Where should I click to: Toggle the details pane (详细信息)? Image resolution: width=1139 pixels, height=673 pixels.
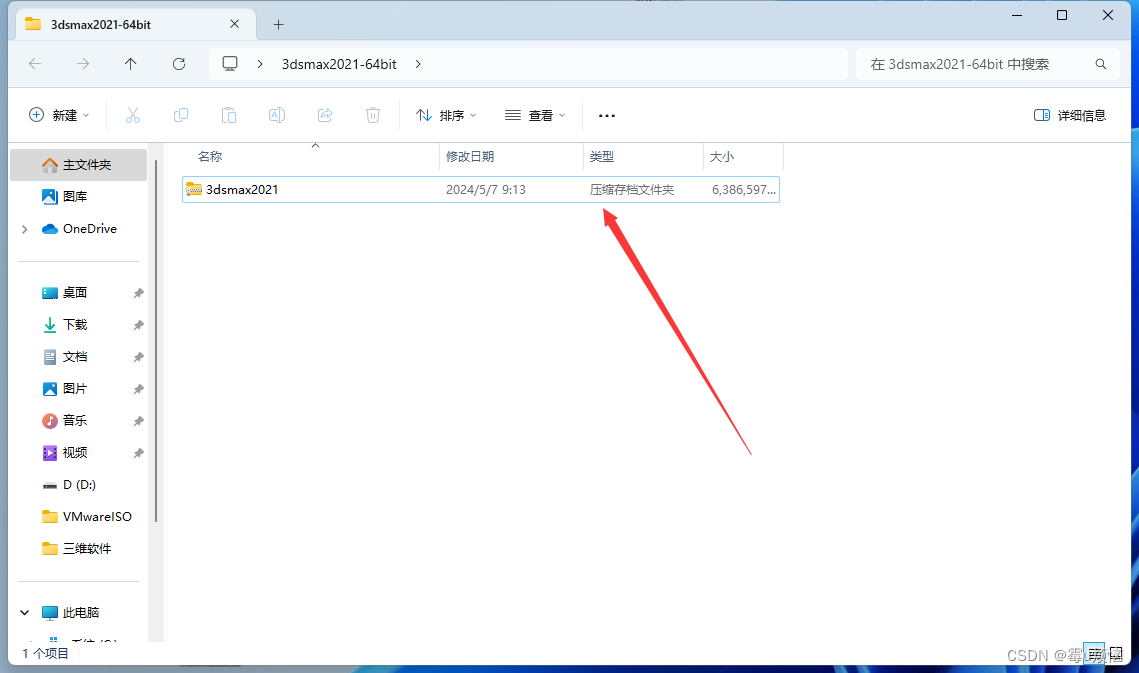(x=1069, y=115)
